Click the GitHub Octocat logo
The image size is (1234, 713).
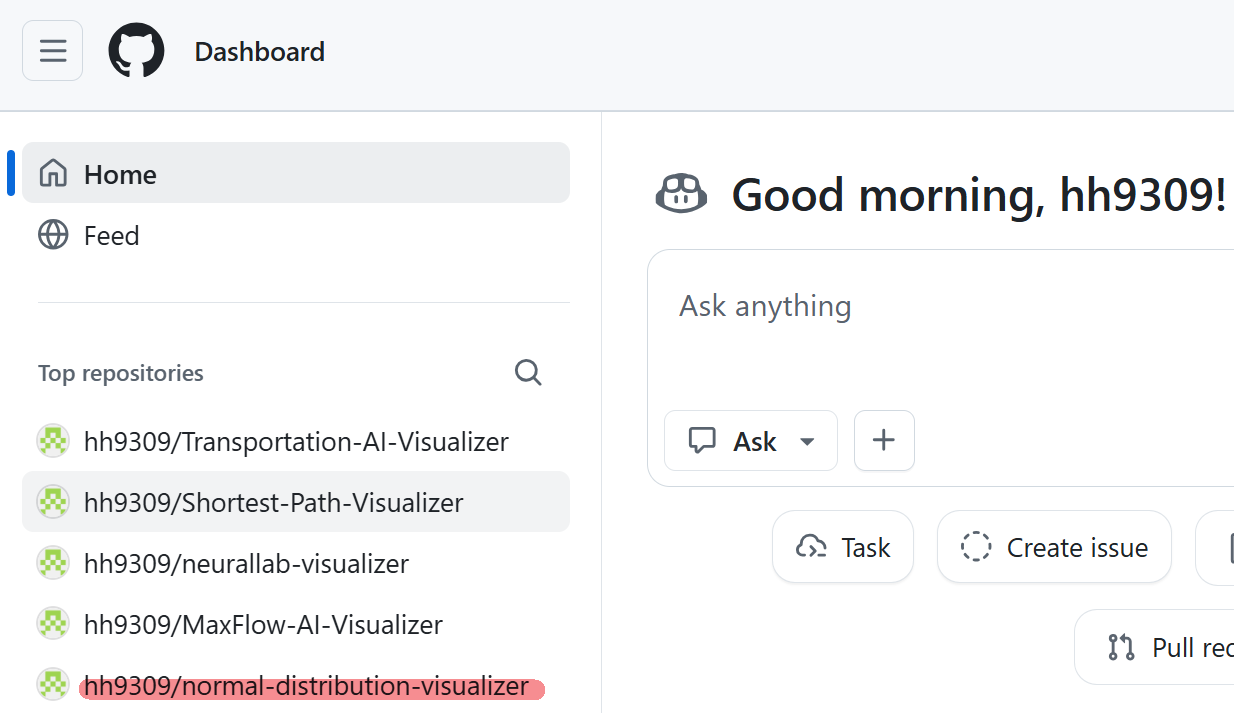pos(136,51)
